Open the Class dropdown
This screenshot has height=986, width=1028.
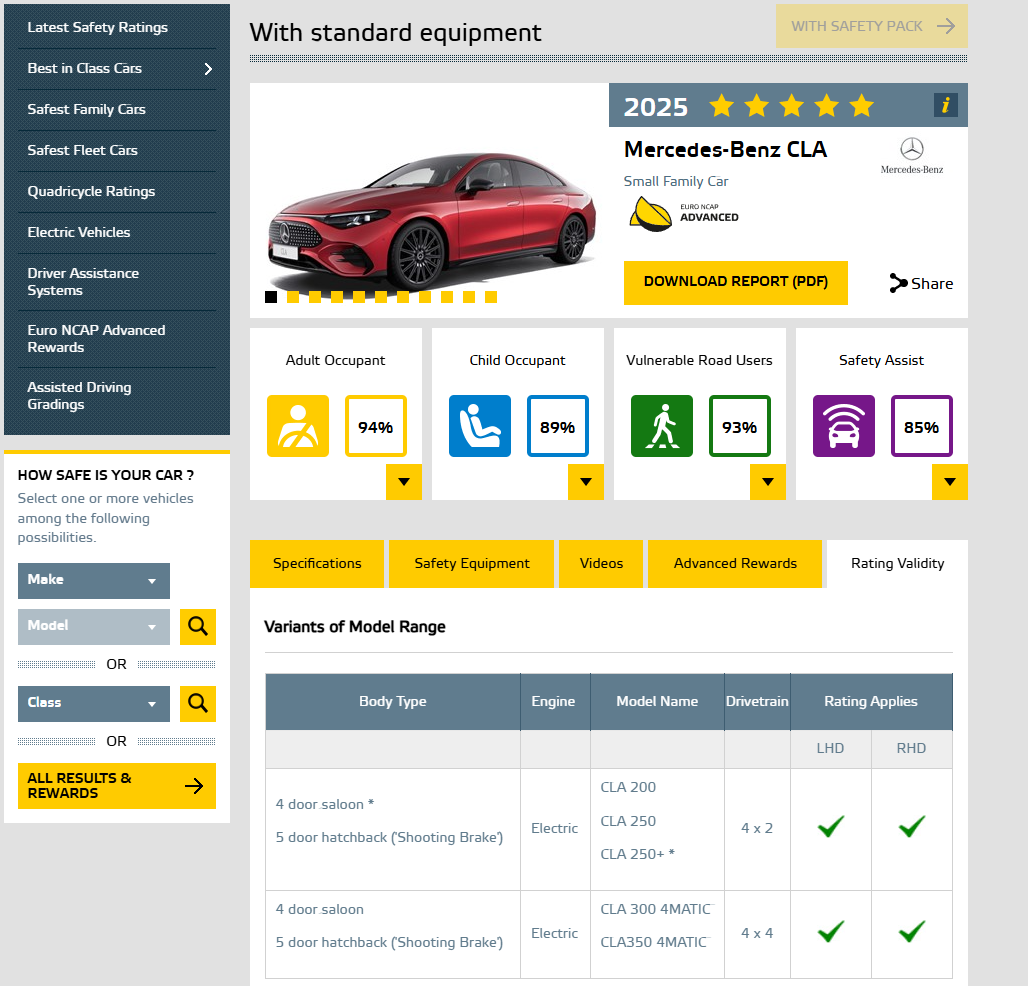(94, 703)
